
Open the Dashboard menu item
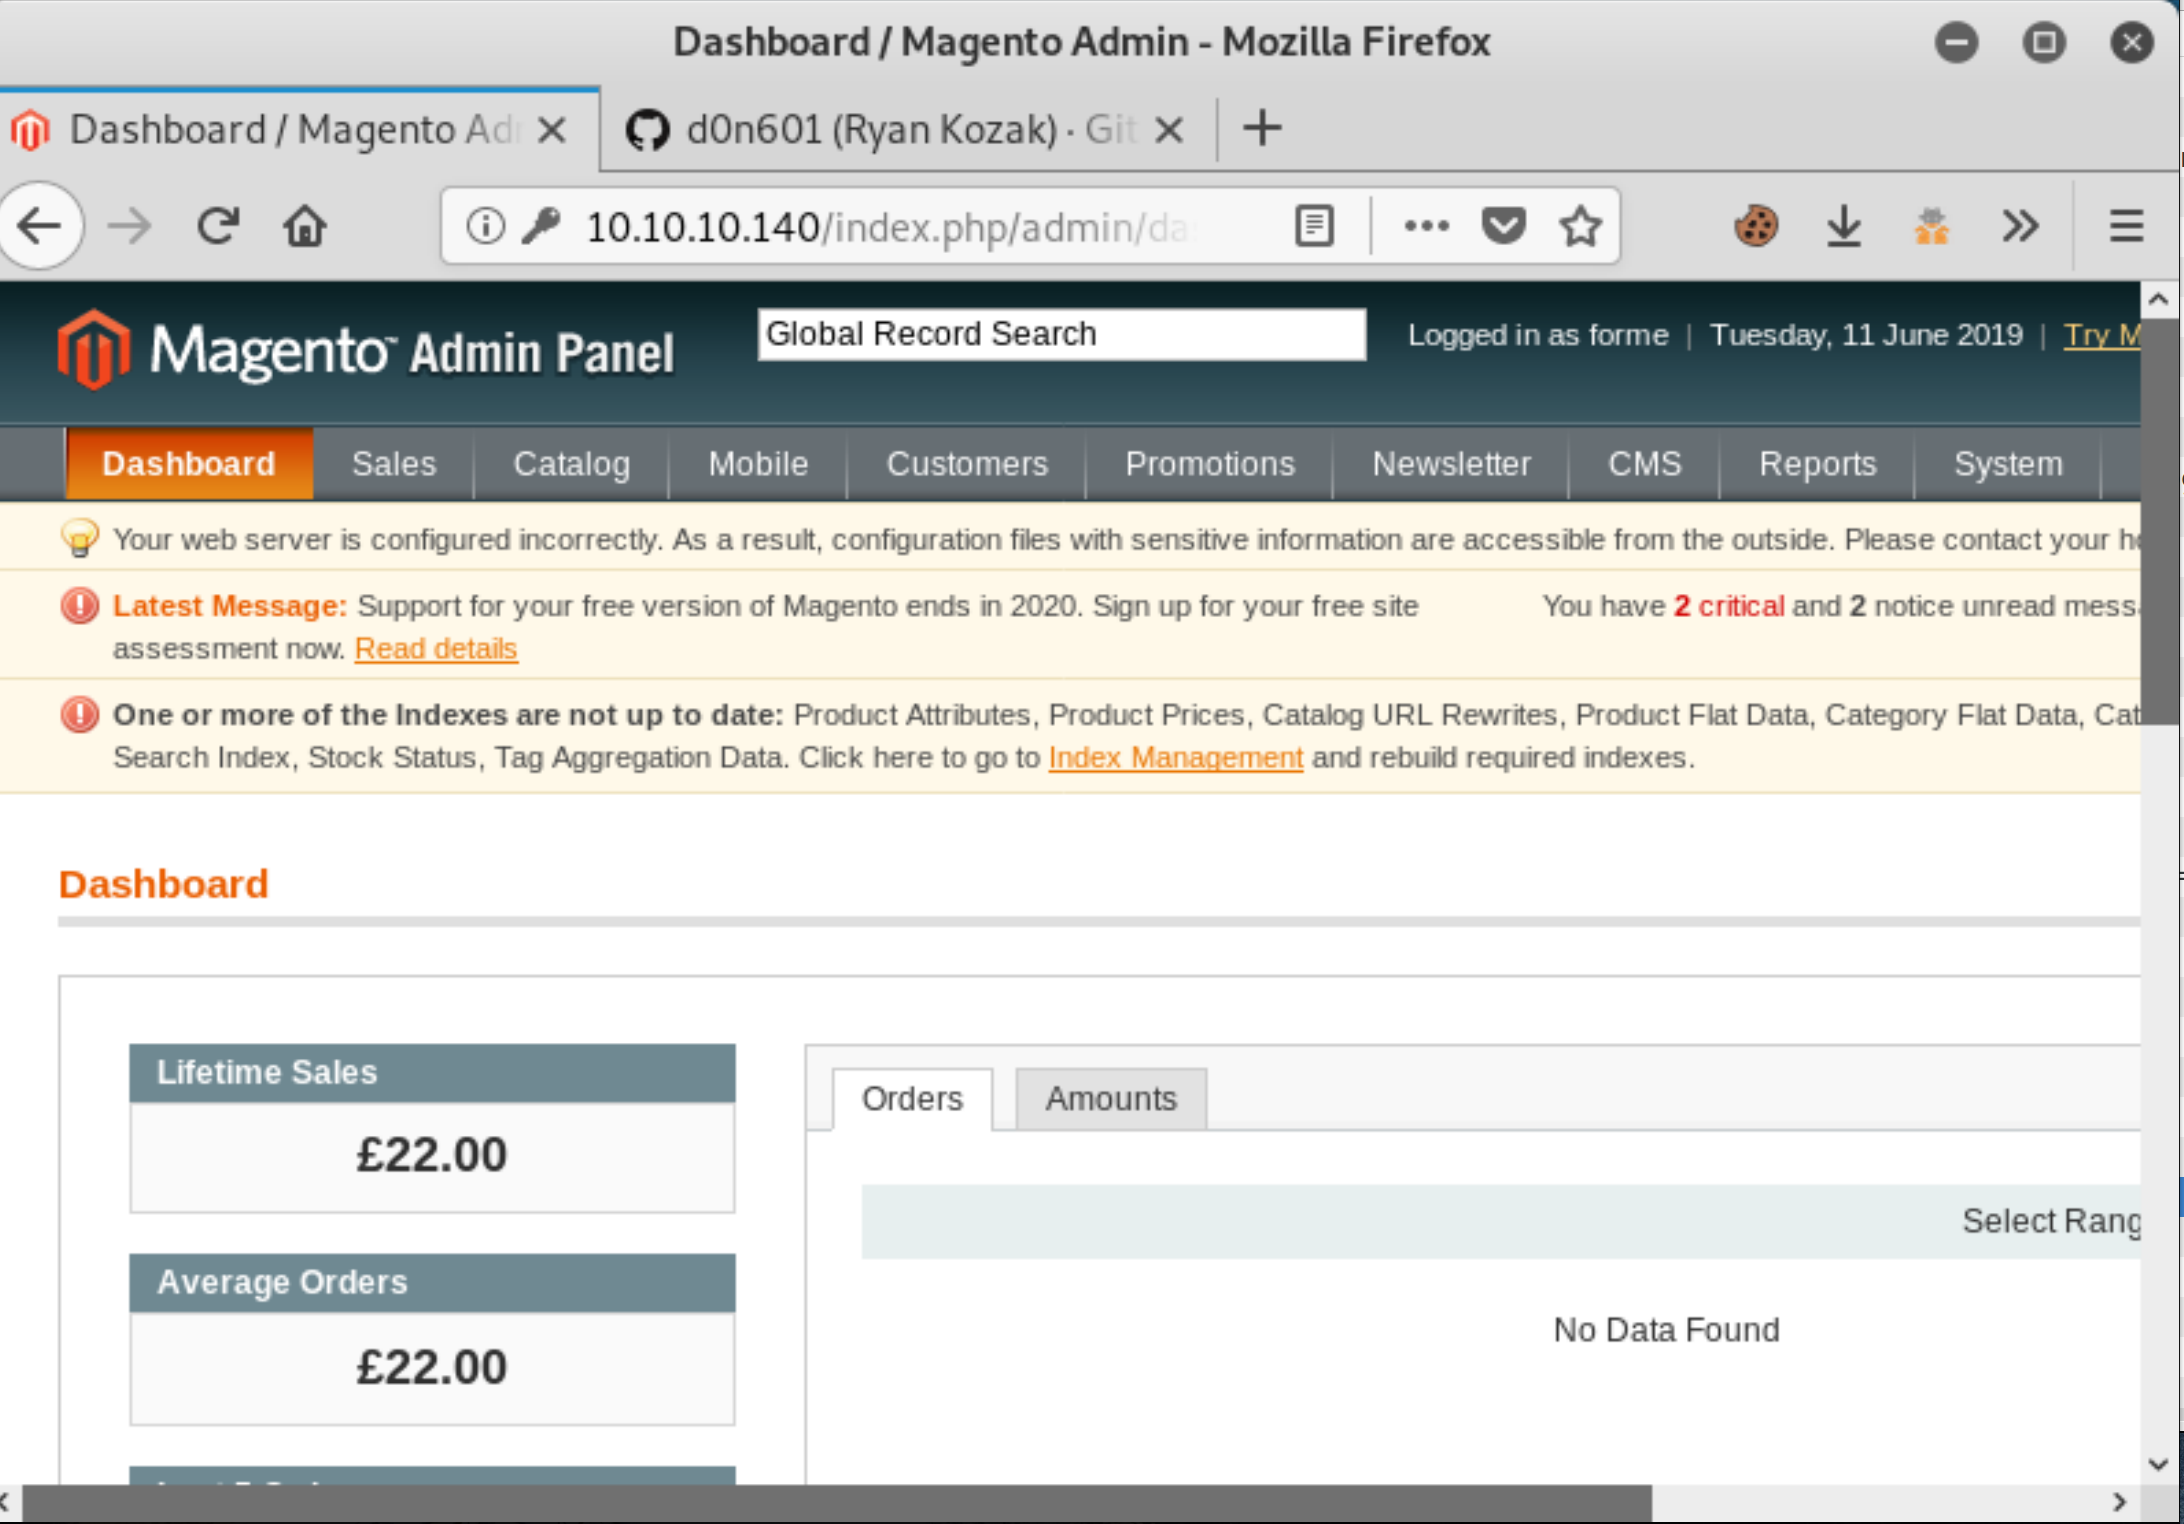189,464
